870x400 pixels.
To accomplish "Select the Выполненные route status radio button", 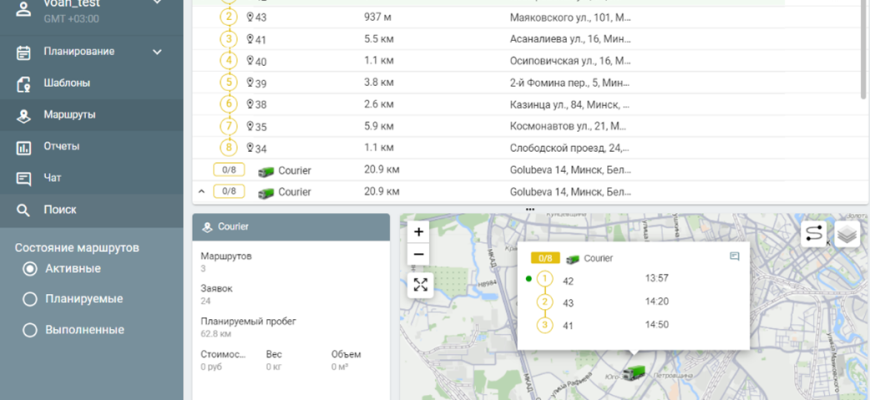I will (x=30, y=329).
